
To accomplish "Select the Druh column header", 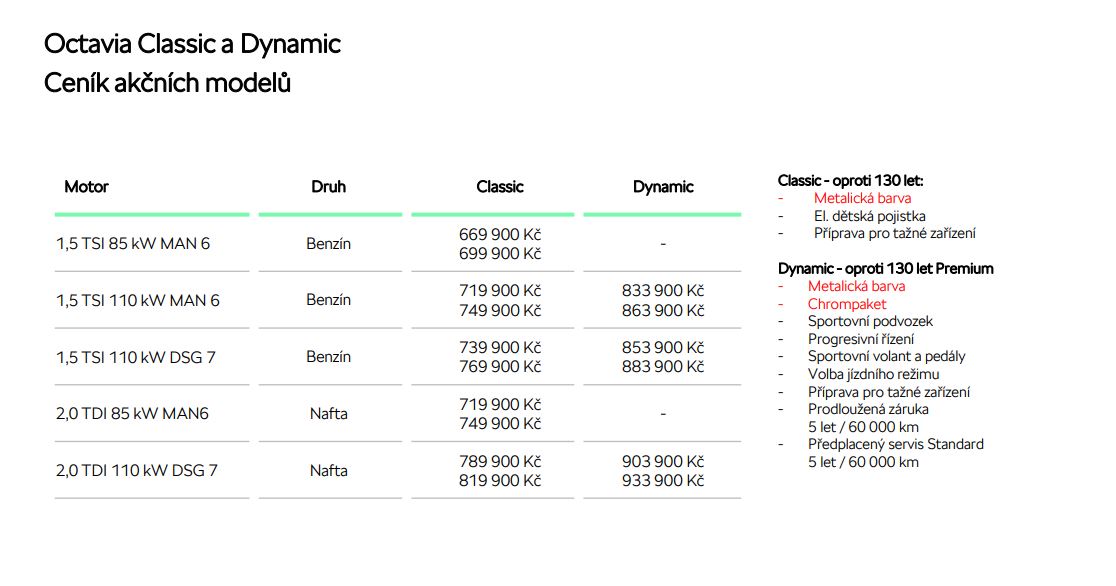I will (328, 187).
